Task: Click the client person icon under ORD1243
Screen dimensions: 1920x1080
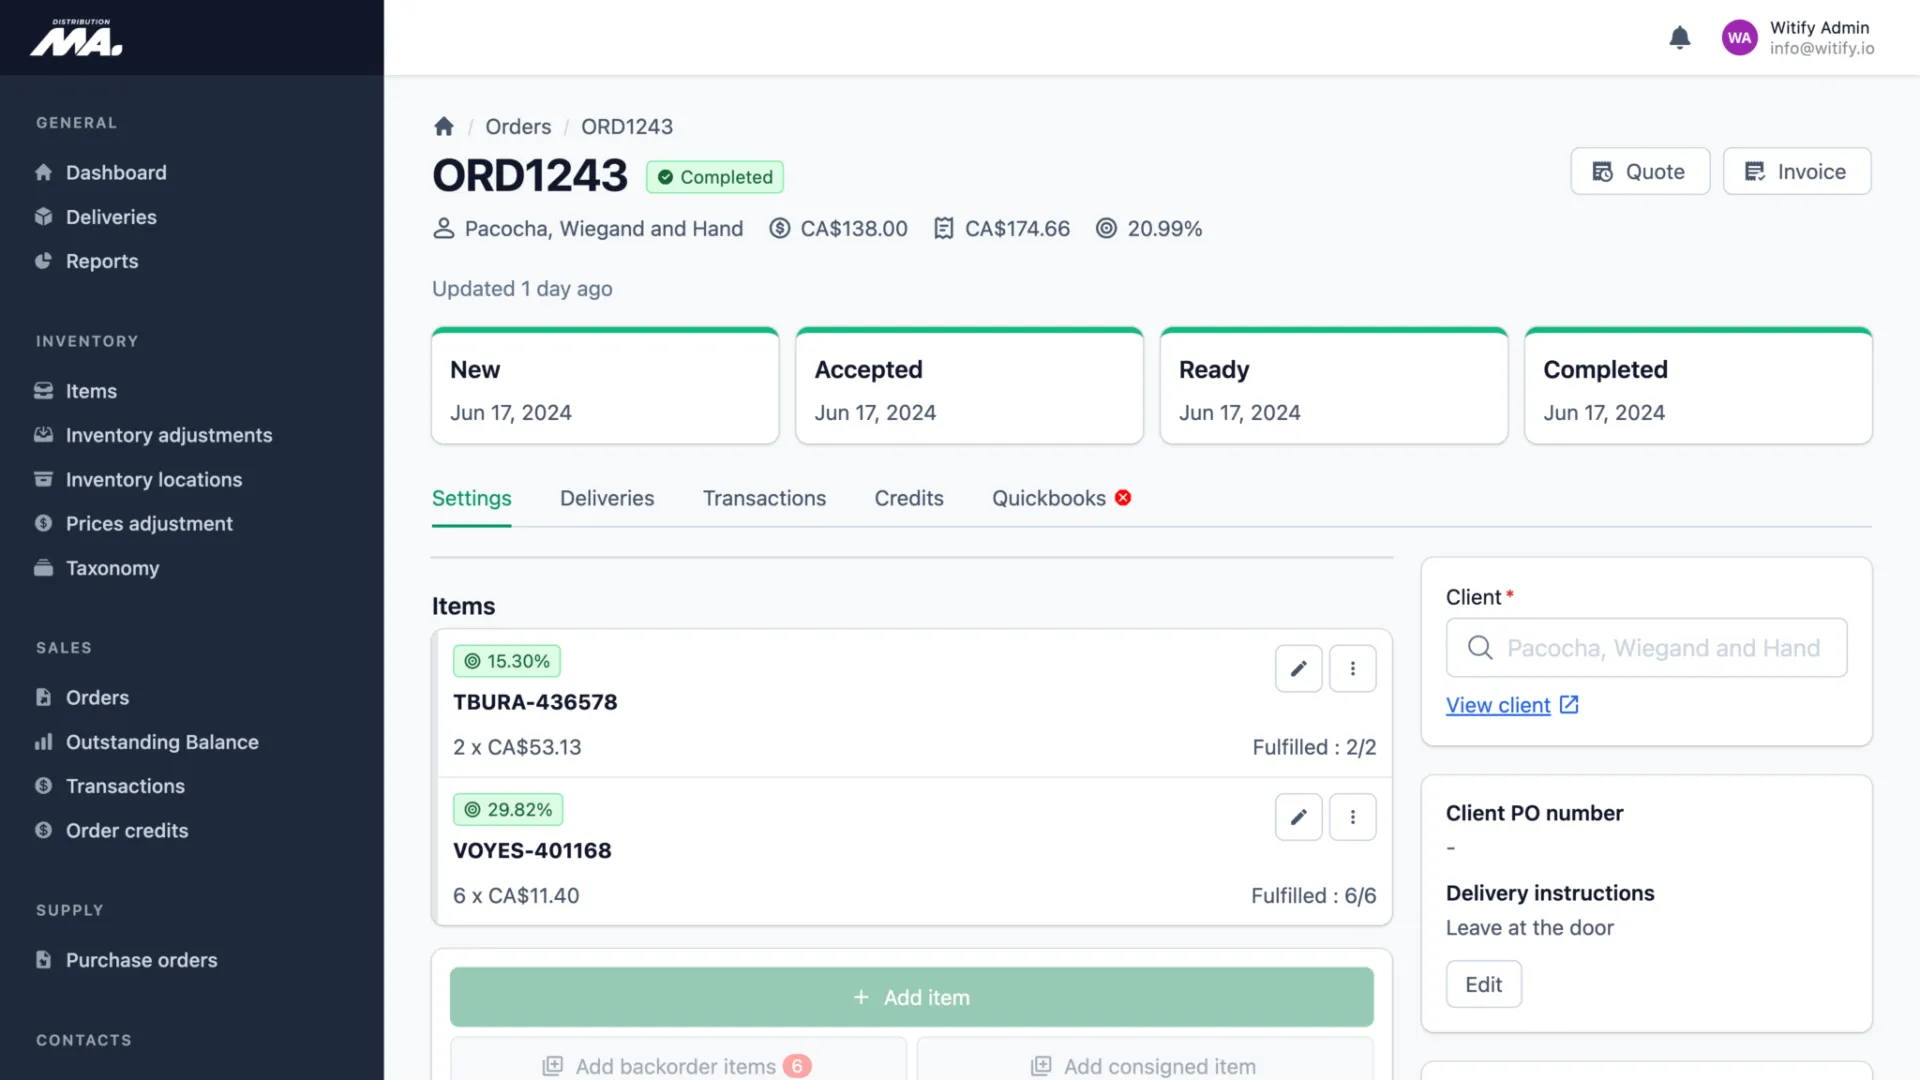Action: 443,229
